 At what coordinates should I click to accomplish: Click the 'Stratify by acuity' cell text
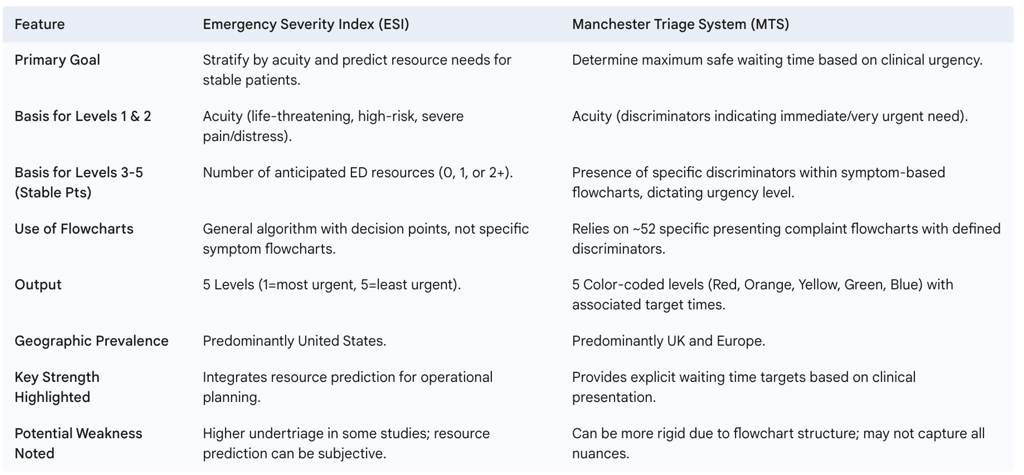point(357,70)
